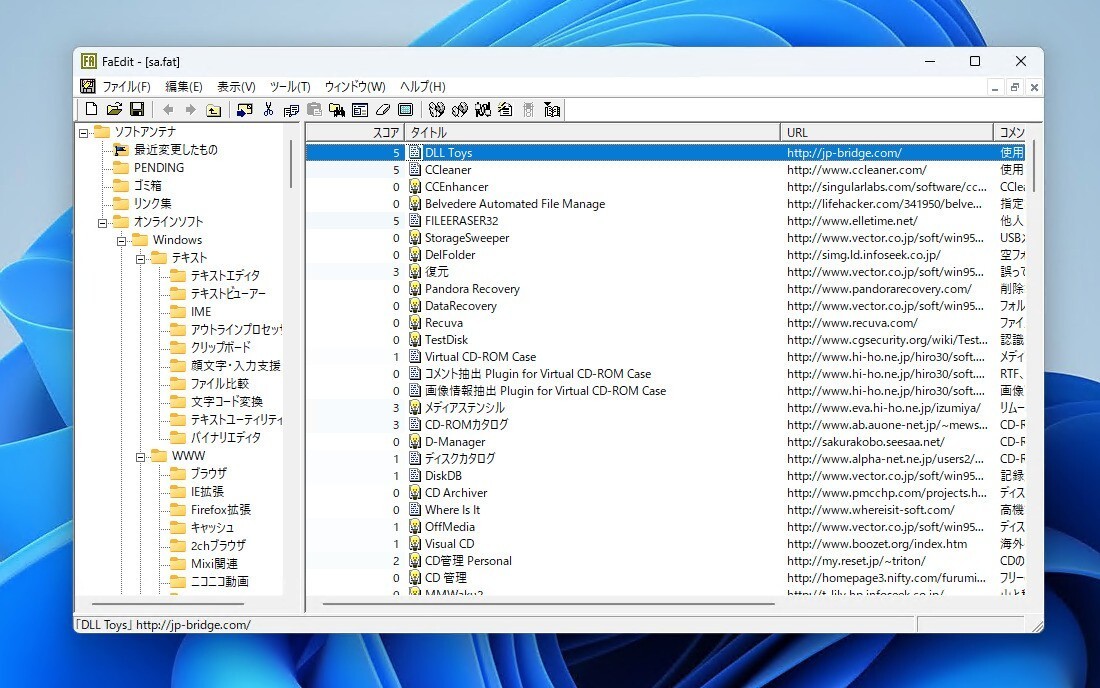Click the greyed Paste clipboard toolbar icon
The height and width of the screenshot is (688, 1100).
[x=314, y=109]
